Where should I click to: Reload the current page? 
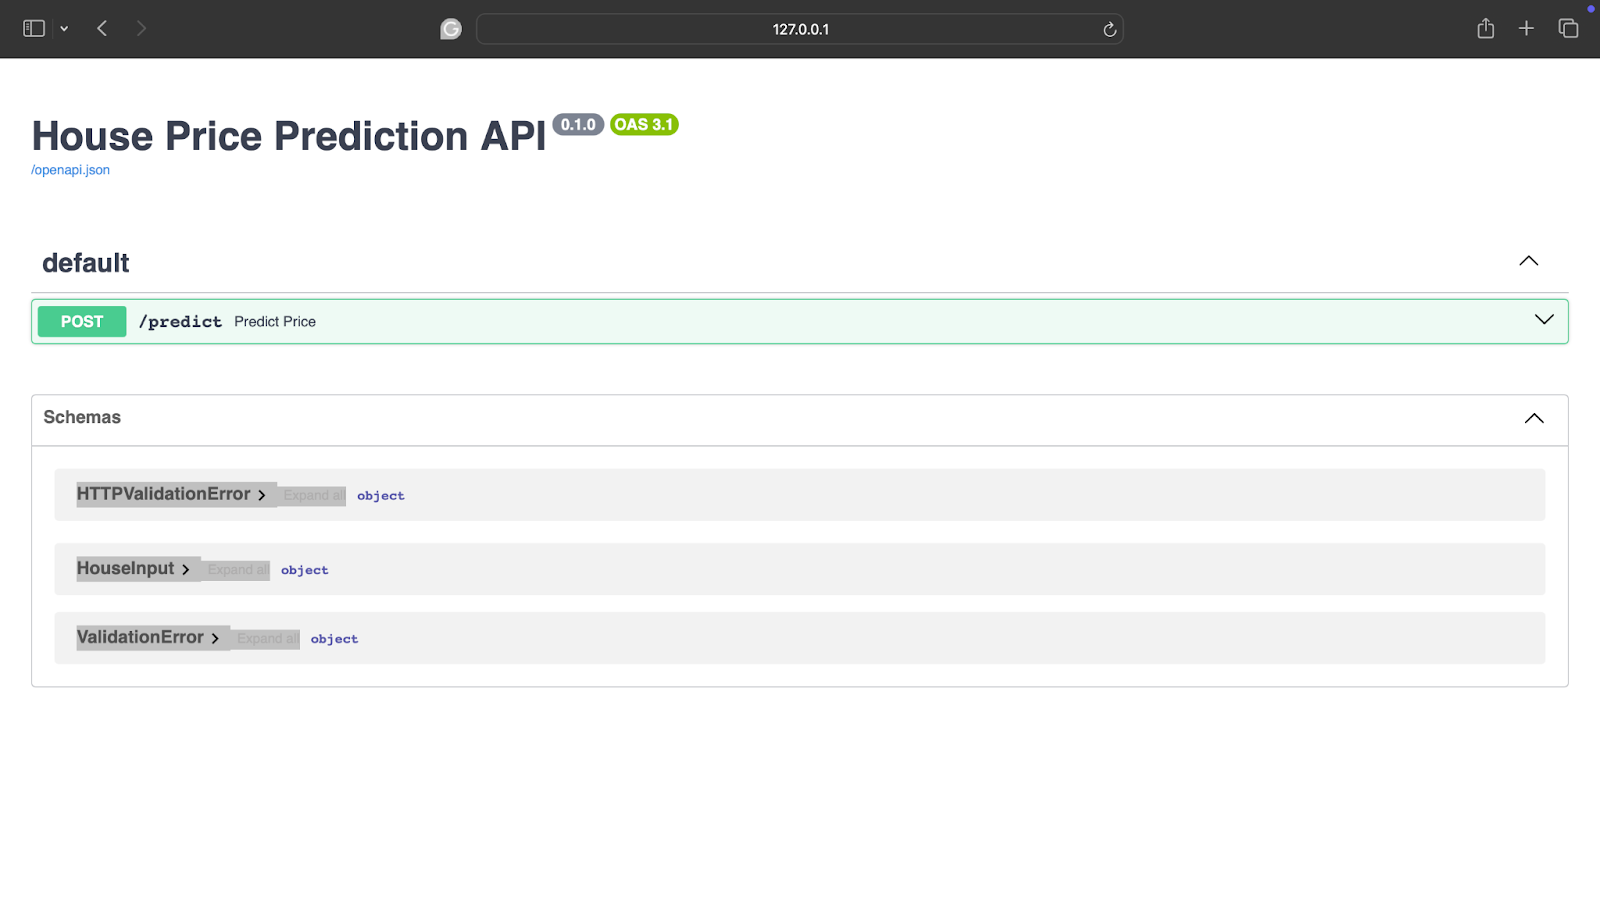point(1109,29)
